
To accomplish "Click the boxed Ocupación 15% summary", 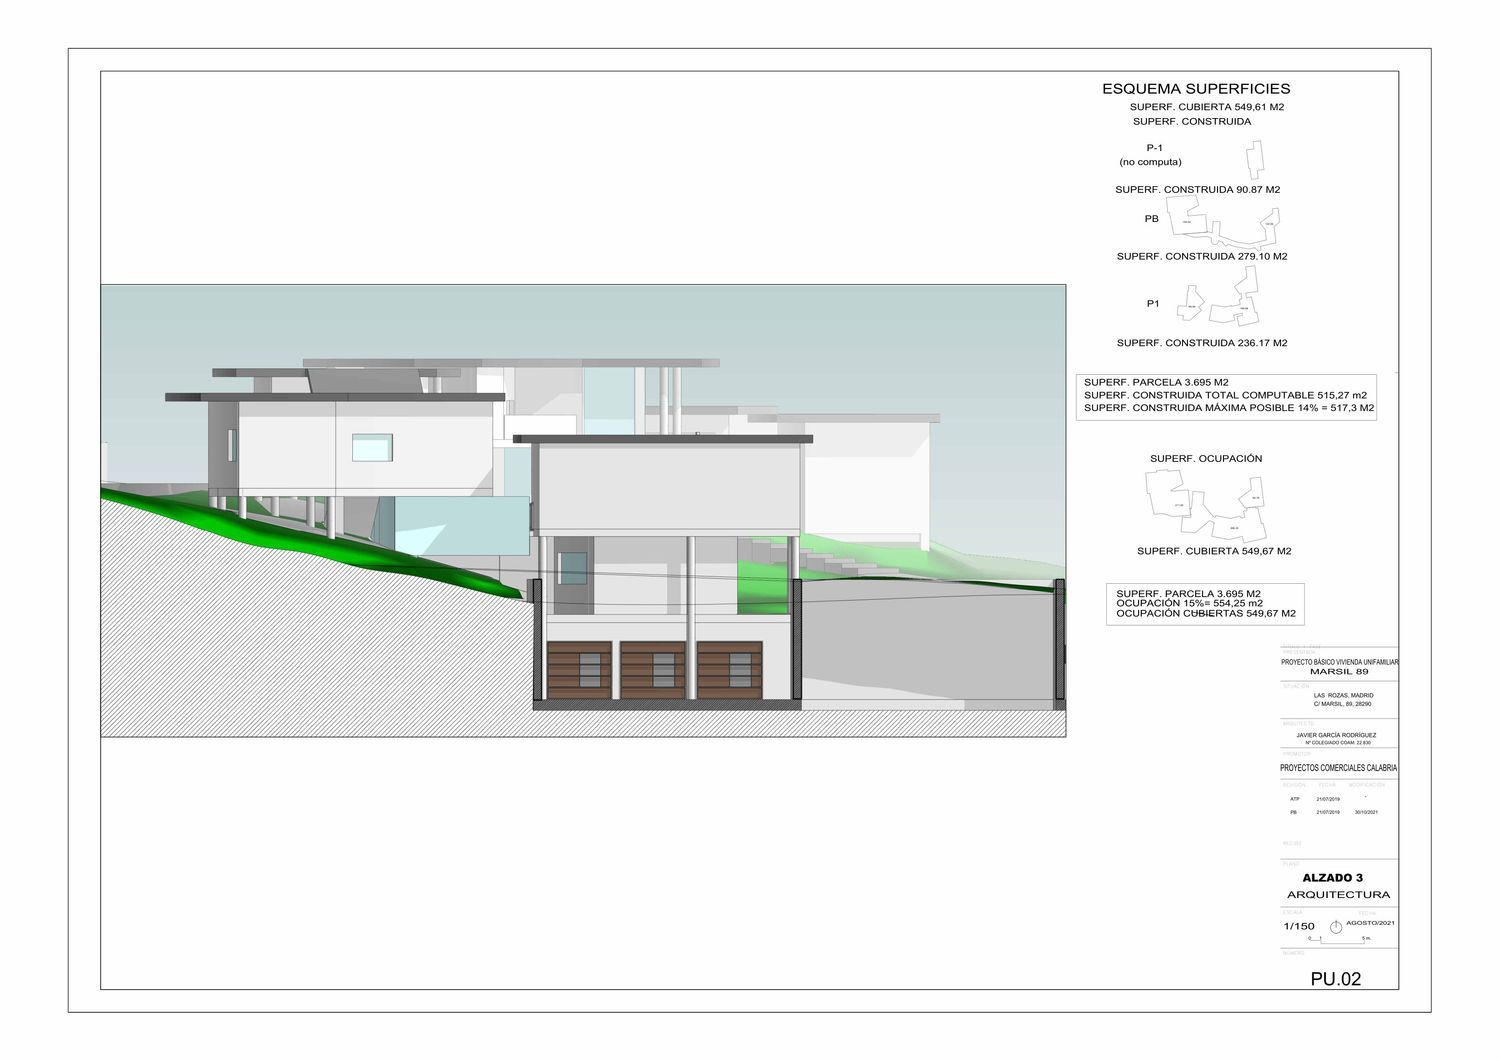I will click(1205, 604).
